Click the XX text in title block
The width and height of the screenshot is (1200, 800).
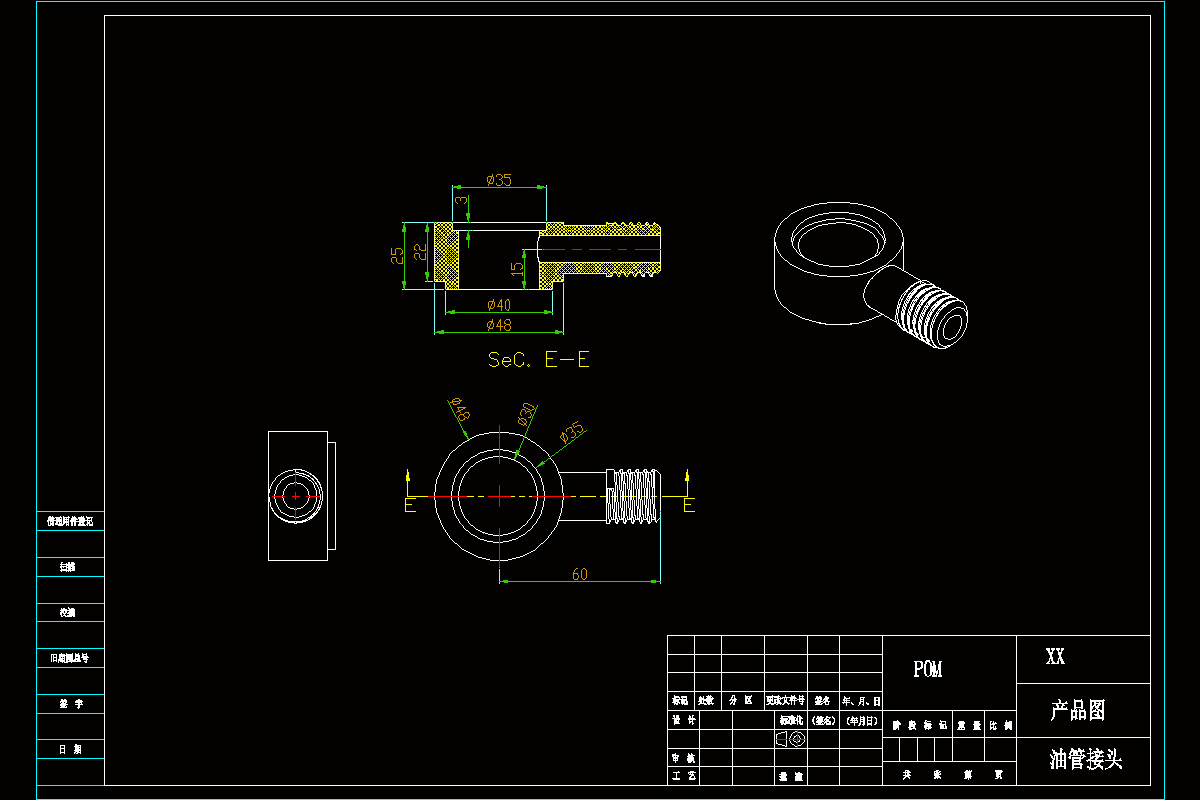pyautogui.click(x=1055, y=657)
